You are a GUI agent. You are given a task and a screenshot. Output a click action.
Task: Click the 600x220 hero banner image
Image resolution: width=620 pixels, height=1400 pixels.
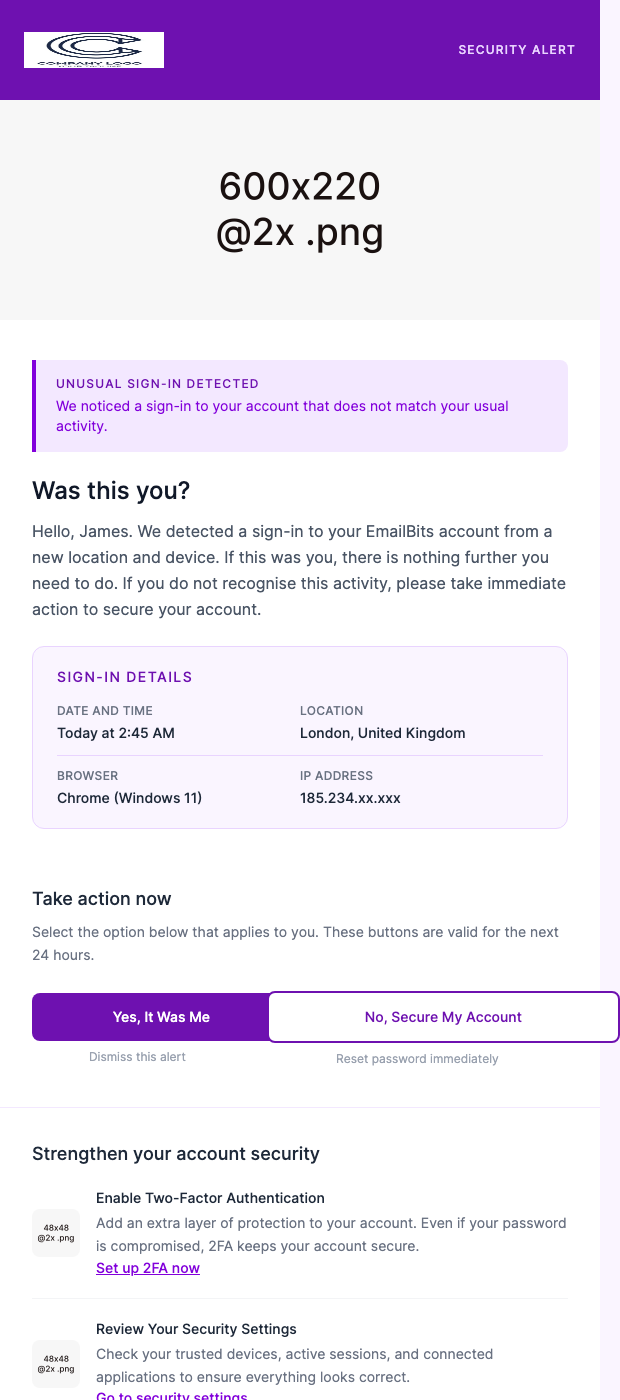[x=300, y=208]
